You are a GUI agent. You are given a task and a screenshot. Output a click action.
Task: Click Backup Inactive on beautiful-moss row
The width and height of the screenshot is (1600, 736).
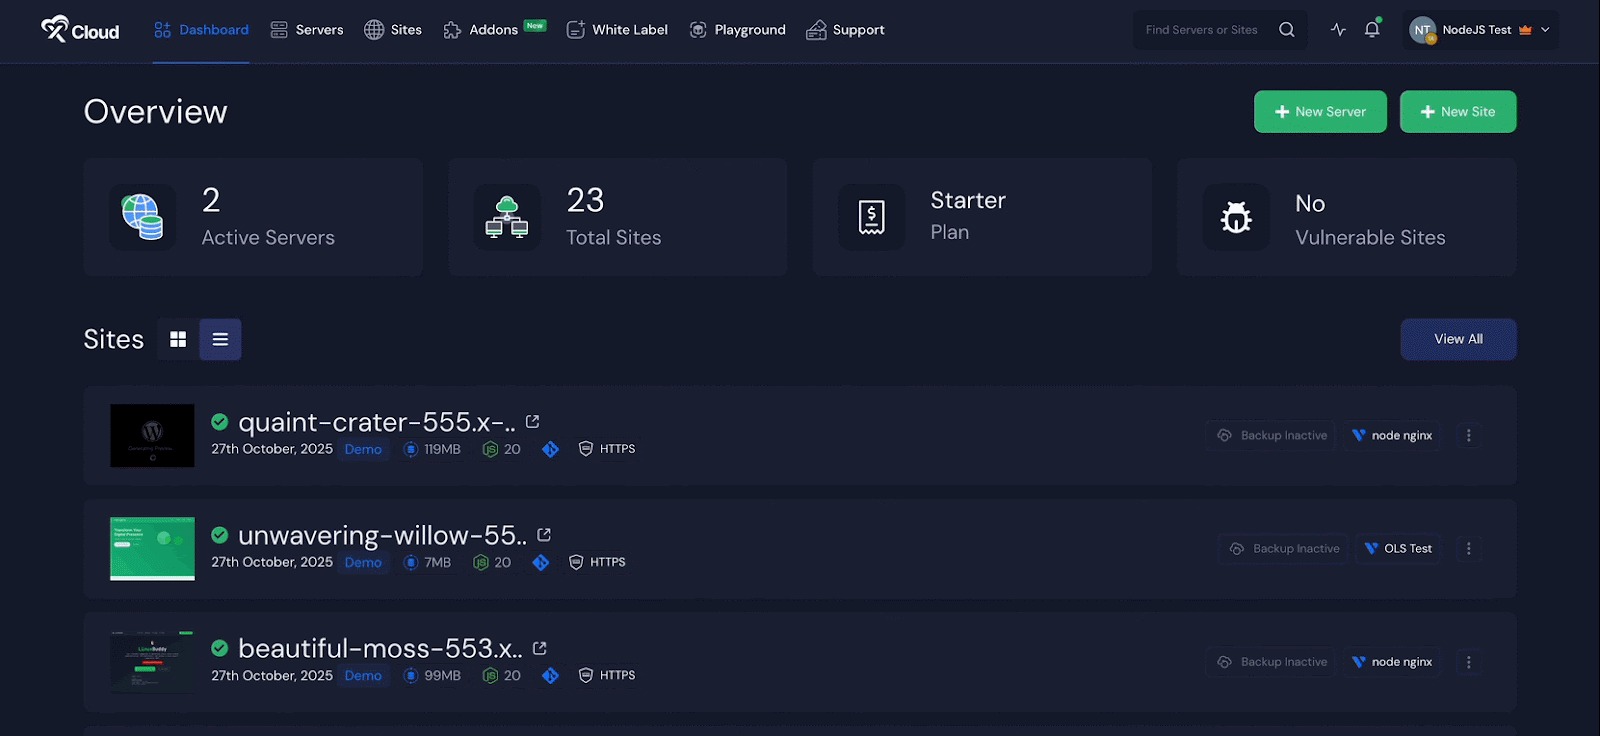tap(1271, 661)
